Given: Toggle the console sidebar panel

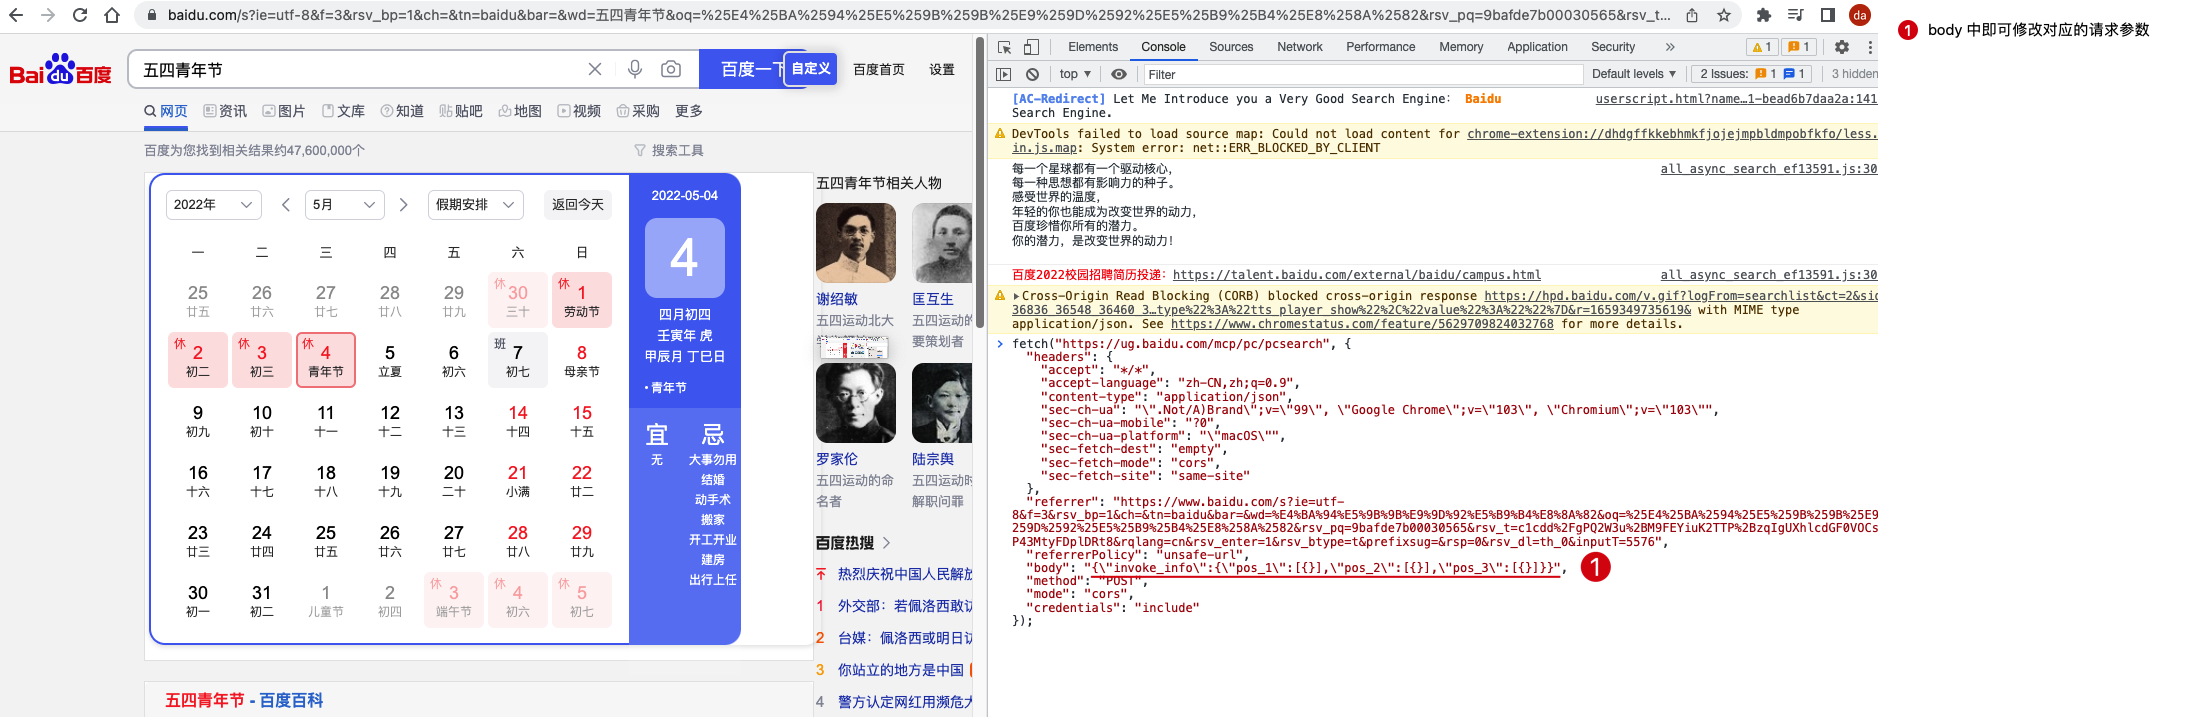Looking at the screenshot, I should (1004, 74).
